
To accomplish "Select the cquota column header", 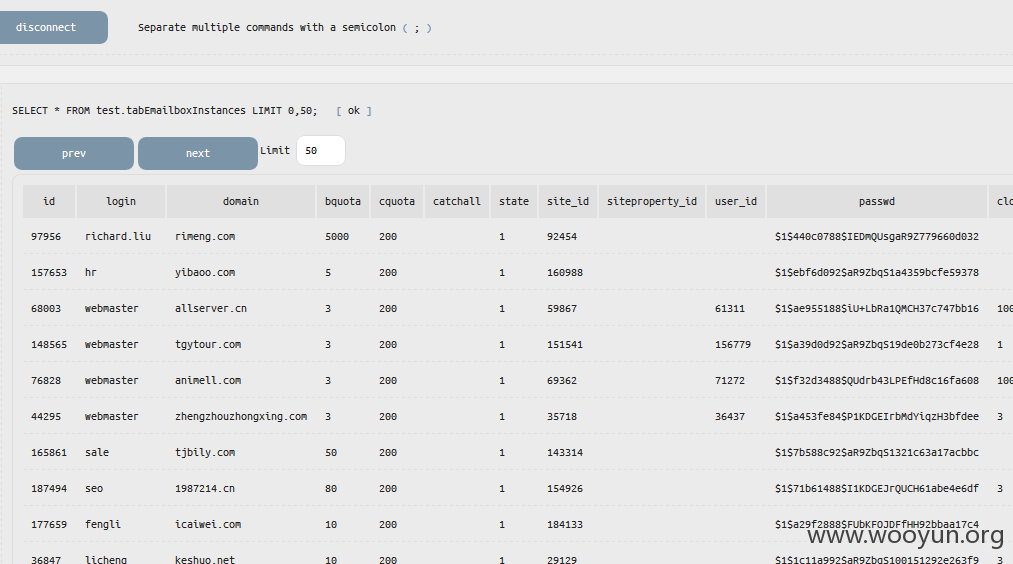I will pos(397,202).
